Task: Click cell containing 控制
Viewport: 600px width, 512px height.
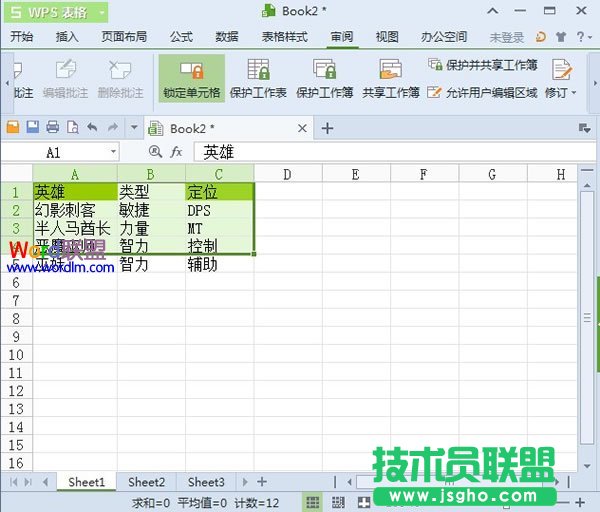Action: pyautogui.click(x=220, y=246)
